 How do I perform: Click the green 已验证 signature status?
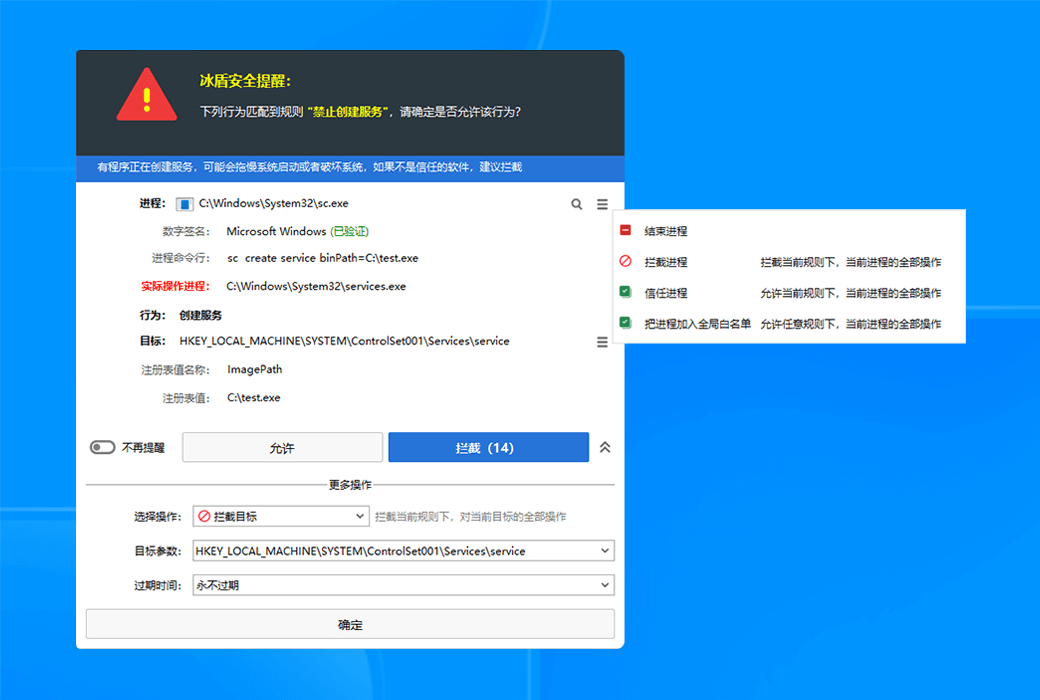tap(350, 231)
